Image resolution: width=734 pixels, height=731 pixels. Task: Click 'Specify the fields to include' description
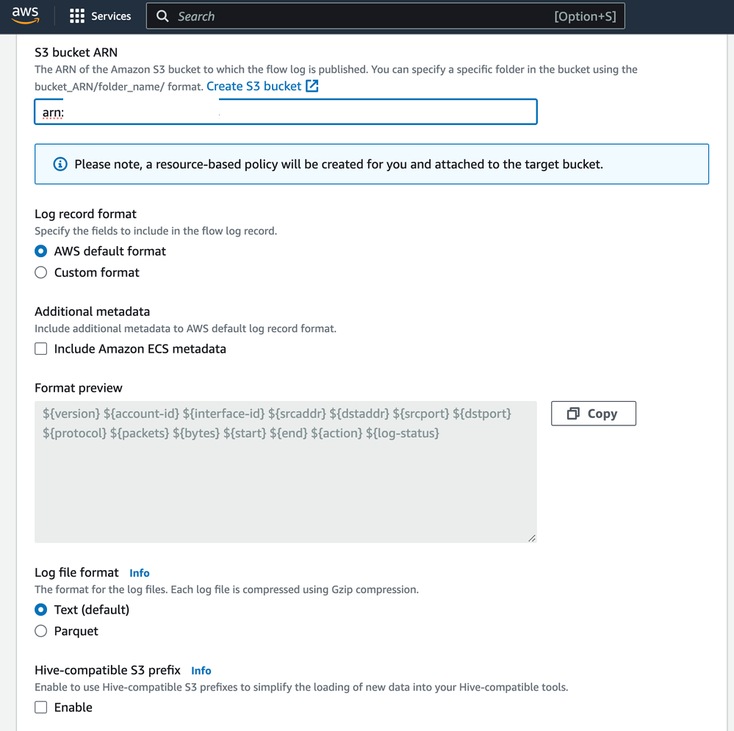[156, 231]
